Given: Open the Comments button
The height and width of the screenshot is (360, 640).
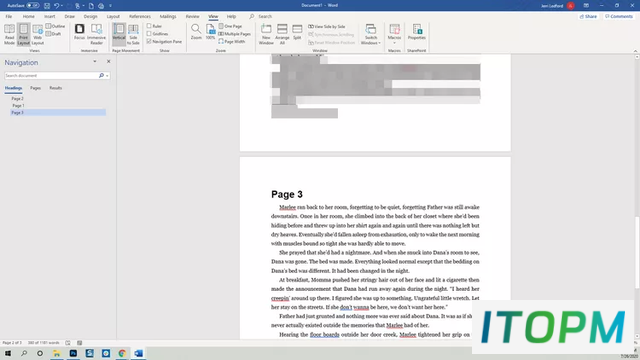Looking at the screenshot, I should (x=619, y=16).
